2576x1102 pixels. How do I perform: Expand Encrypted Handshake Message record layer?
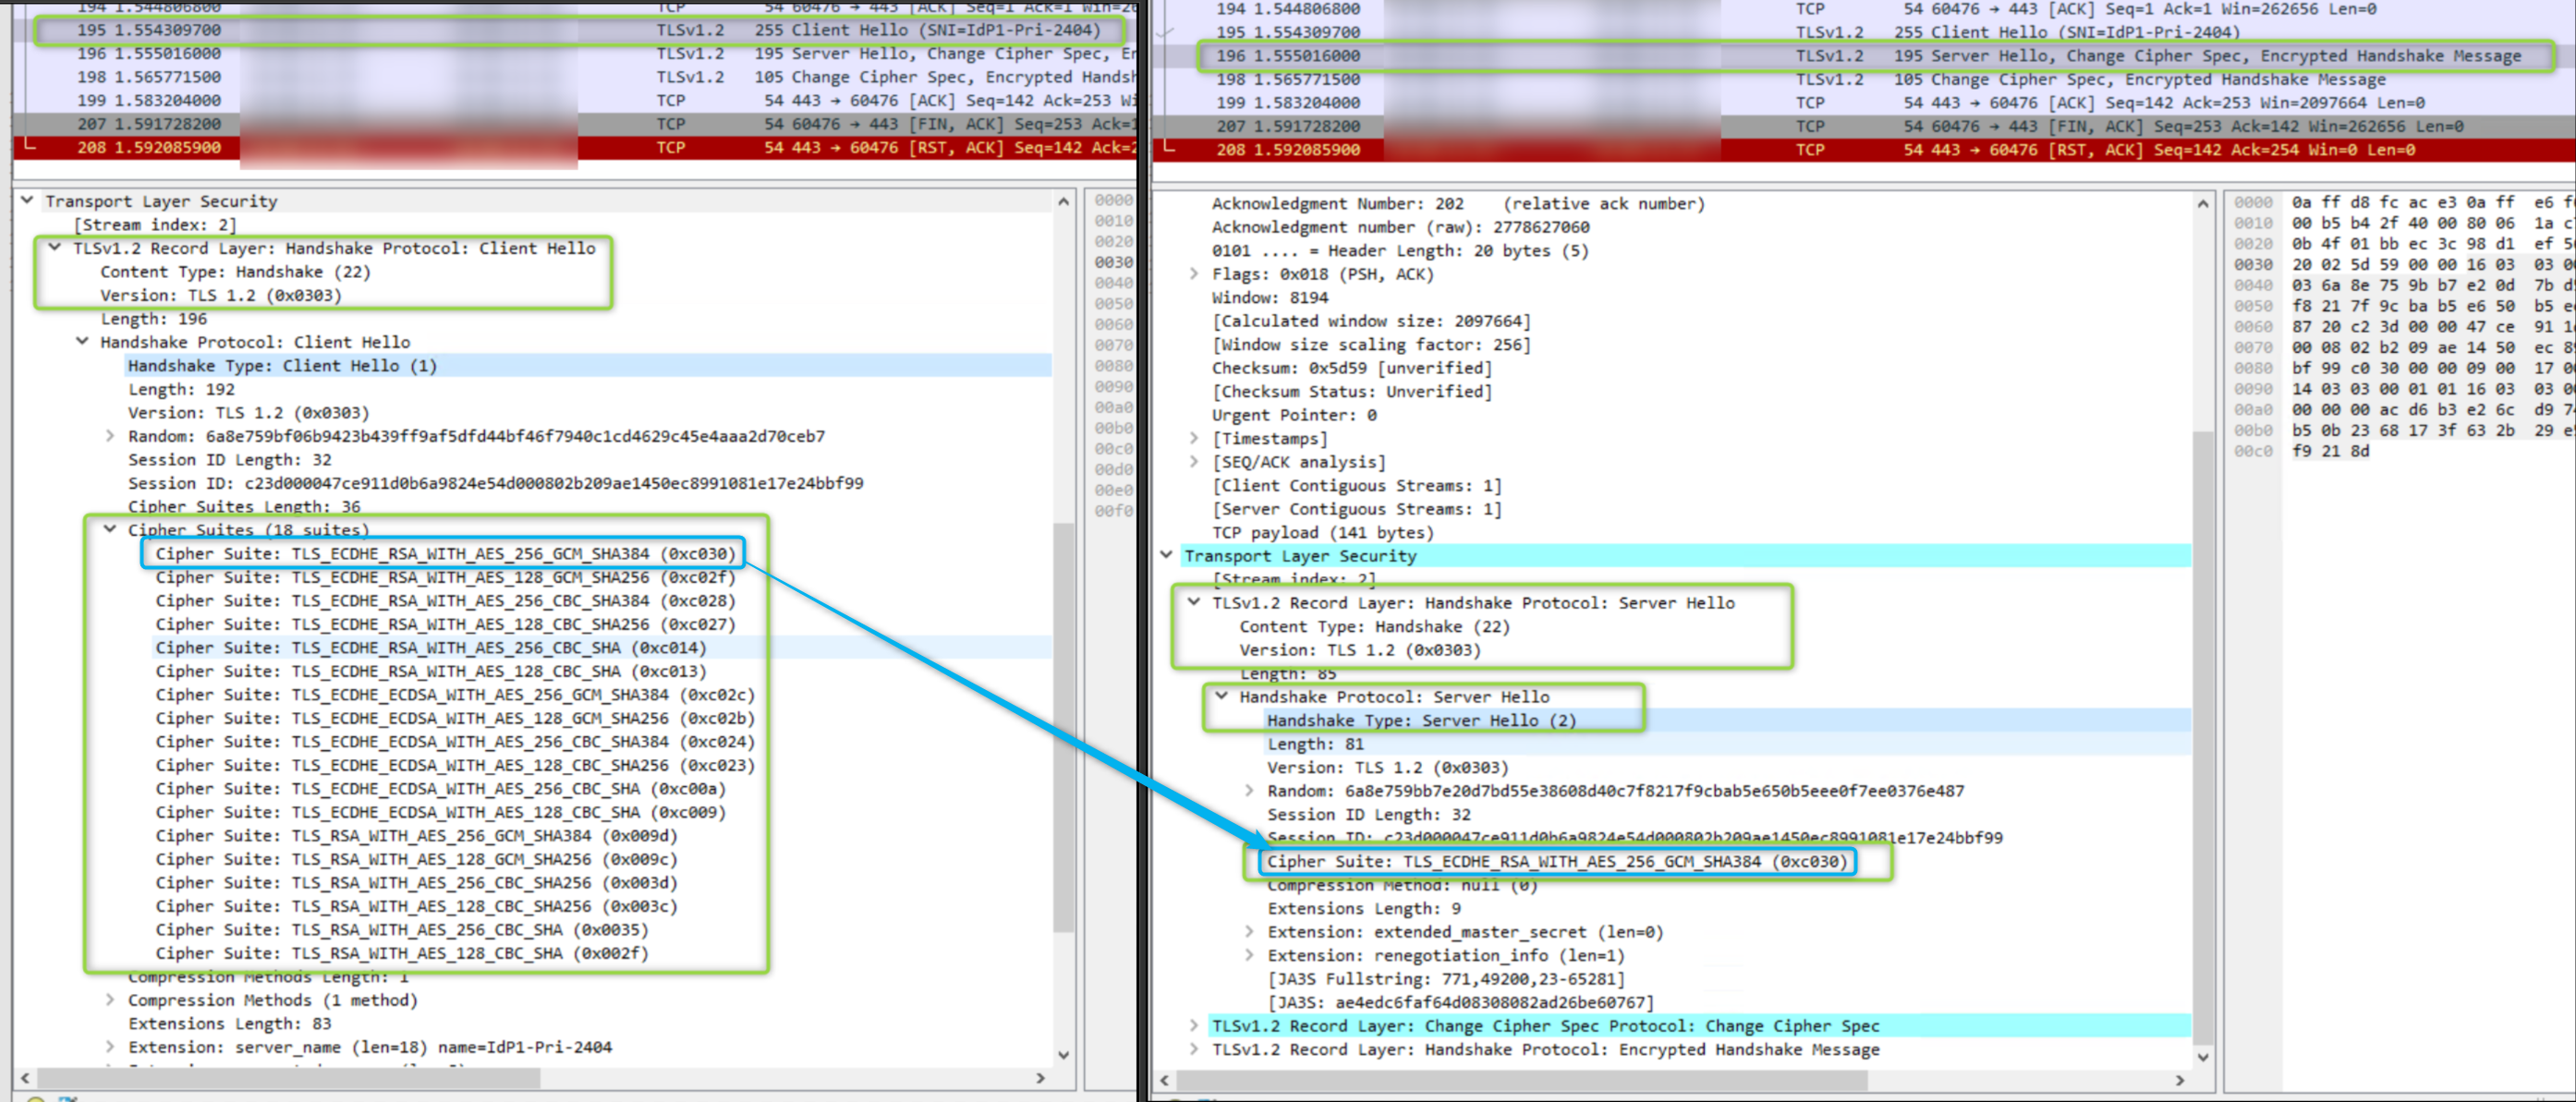1194,1050
